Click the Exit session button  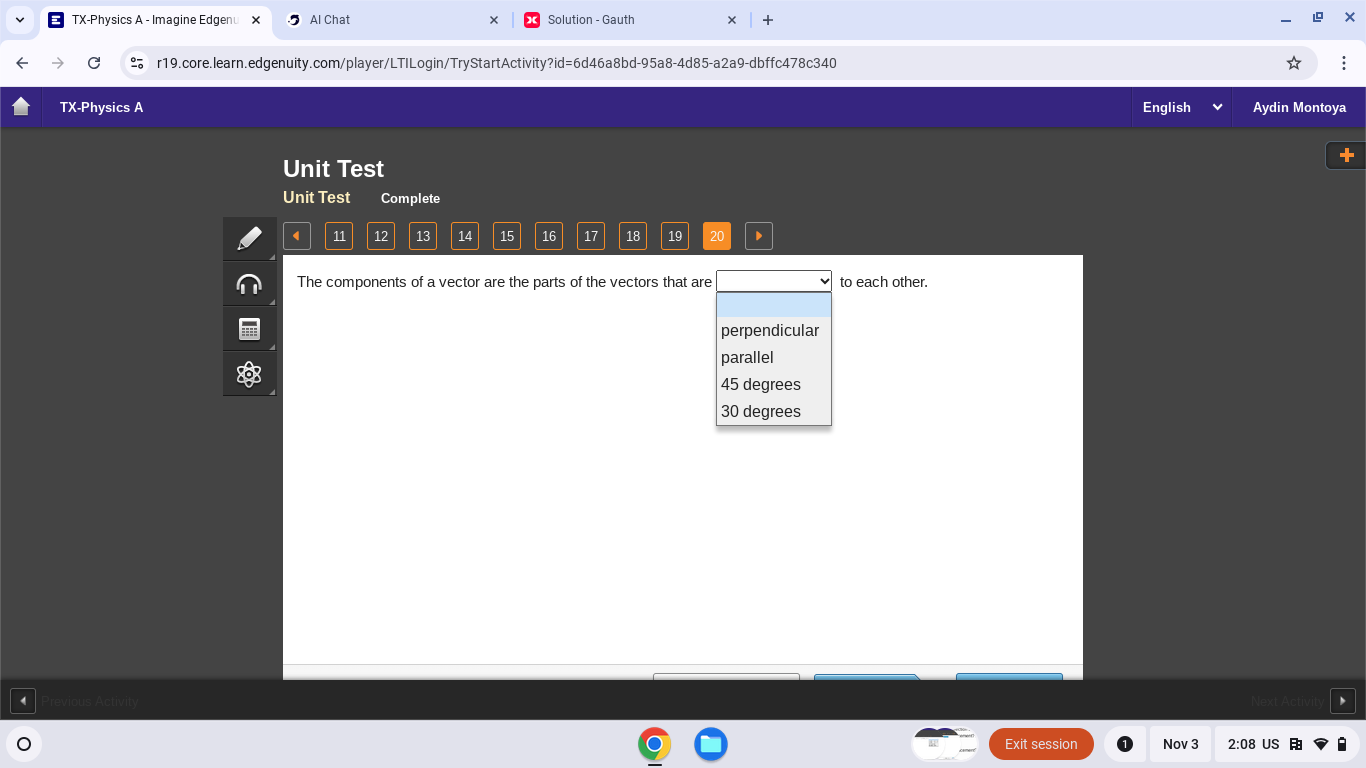pos(1041,744)
